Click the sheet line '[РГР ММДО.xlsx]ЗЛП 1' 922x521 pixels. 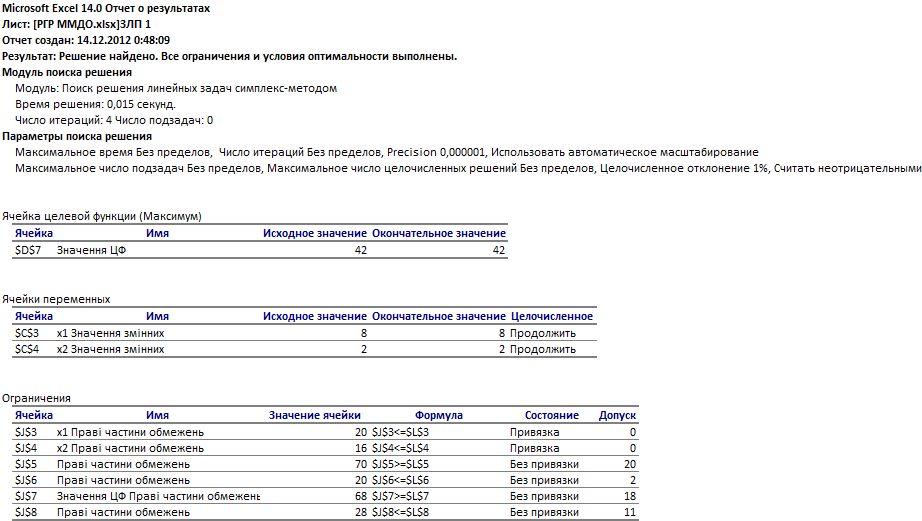(x=92, y=24)
